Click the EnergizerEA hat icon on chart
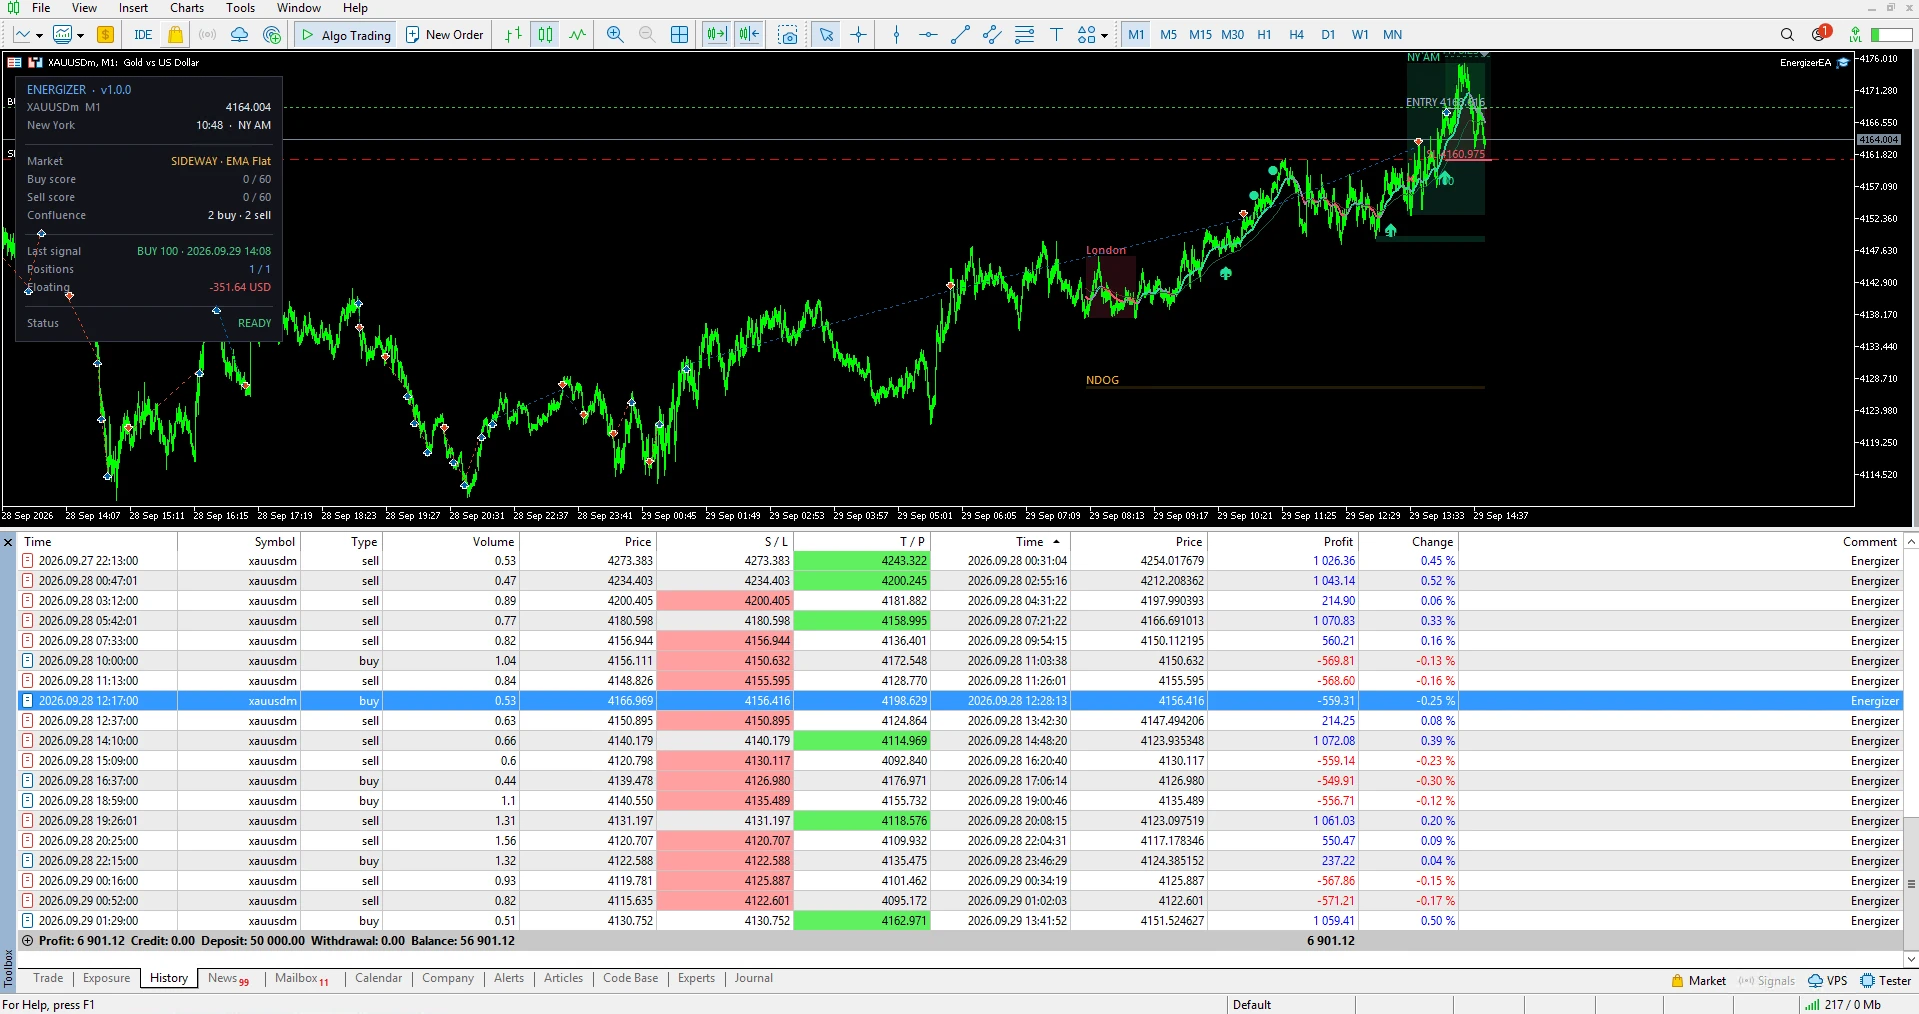Image resolution: width=1919 pixels, height=1014 pixels. [x=1843, y=63]
